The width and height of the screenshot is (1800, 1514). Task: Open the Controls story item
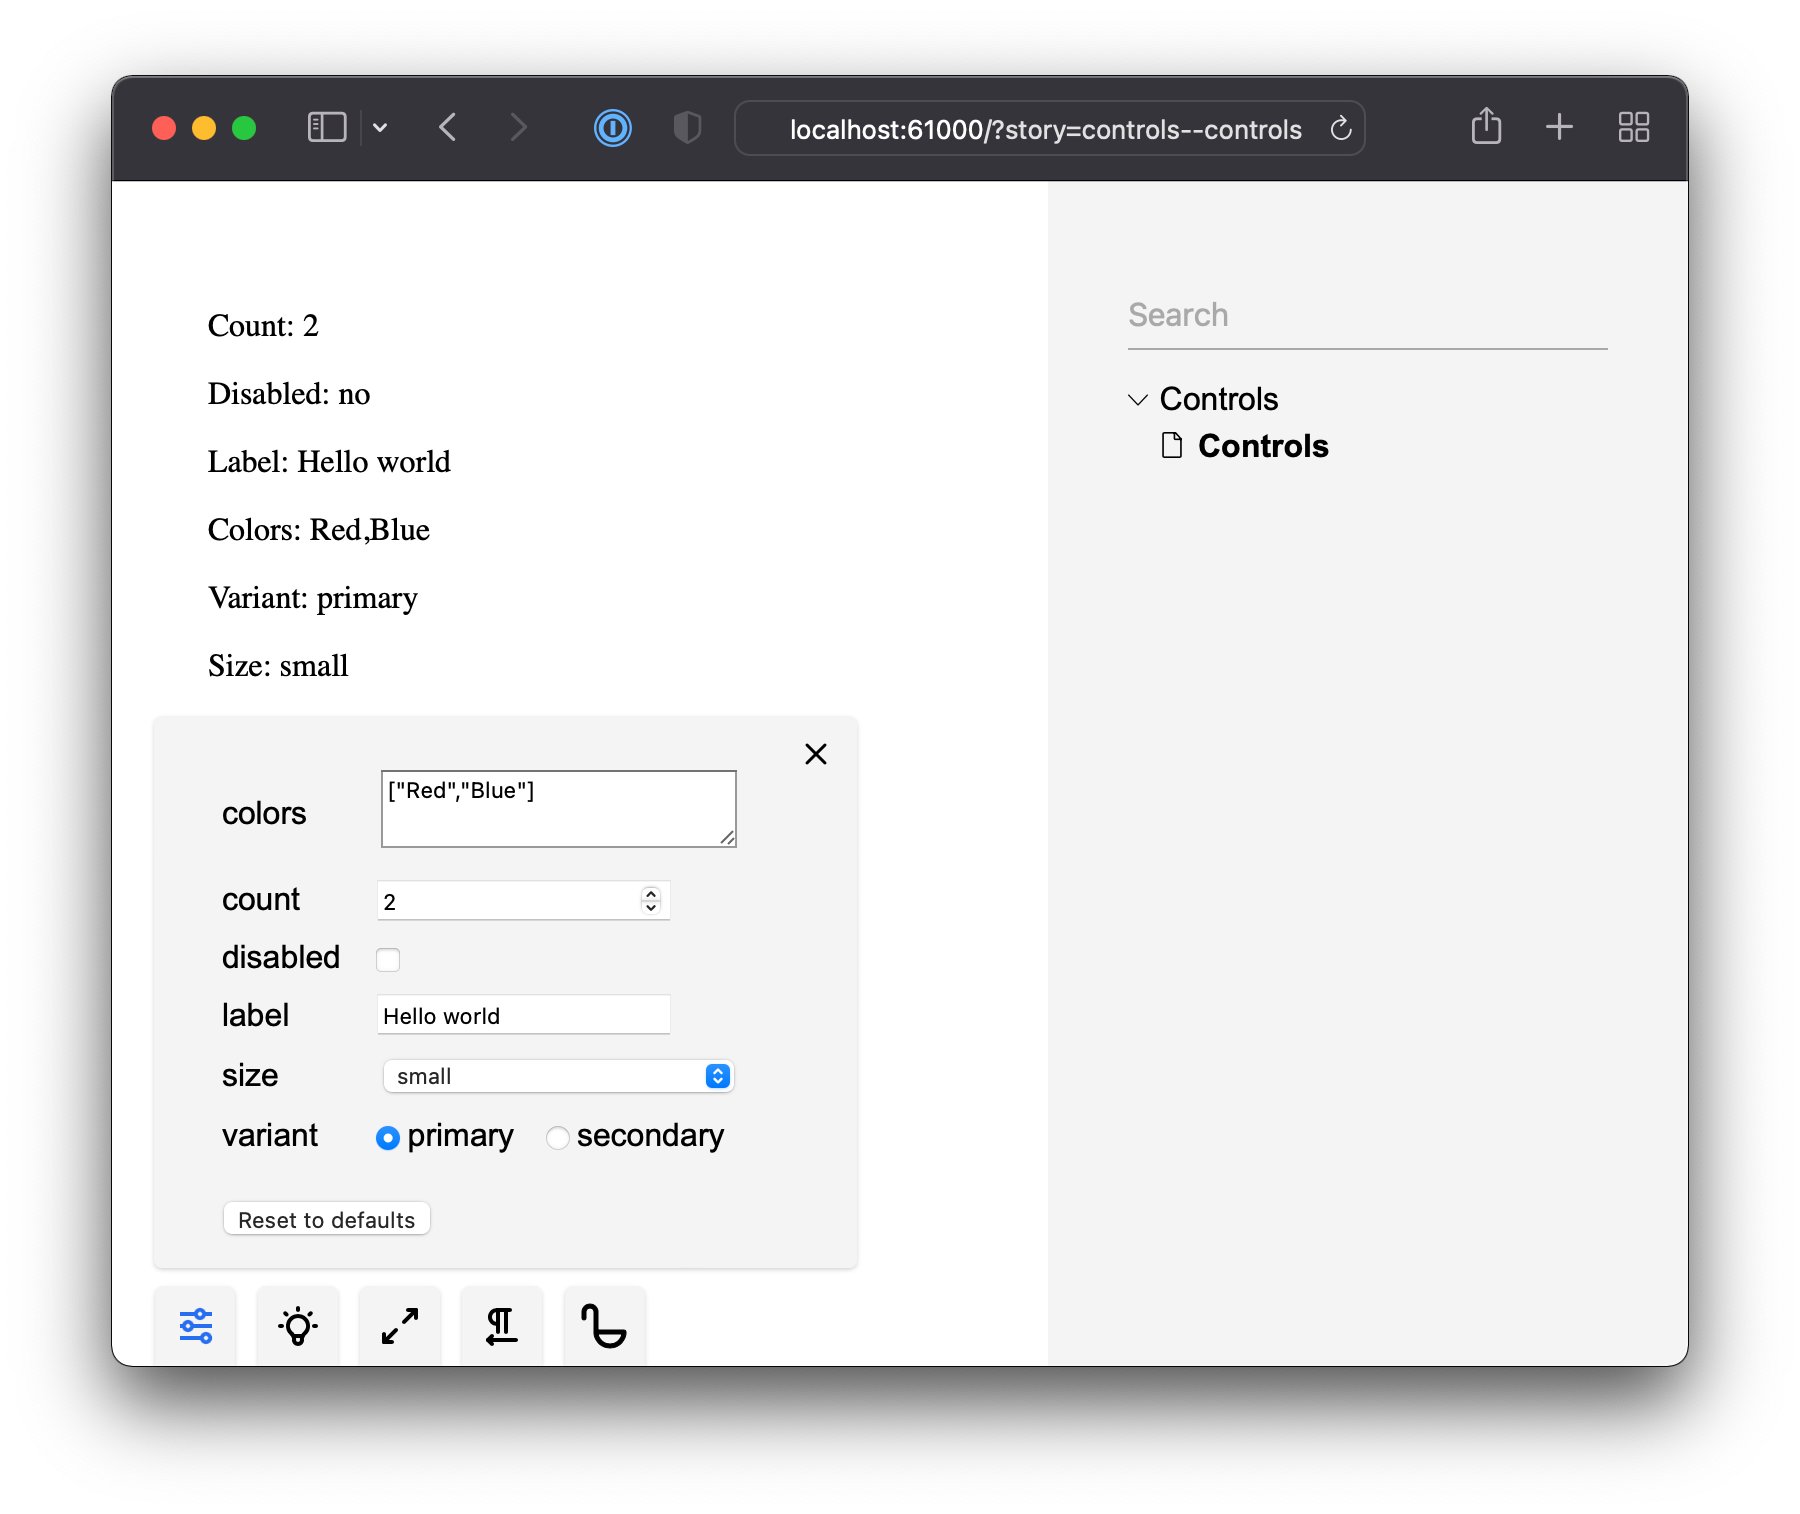1262,446
